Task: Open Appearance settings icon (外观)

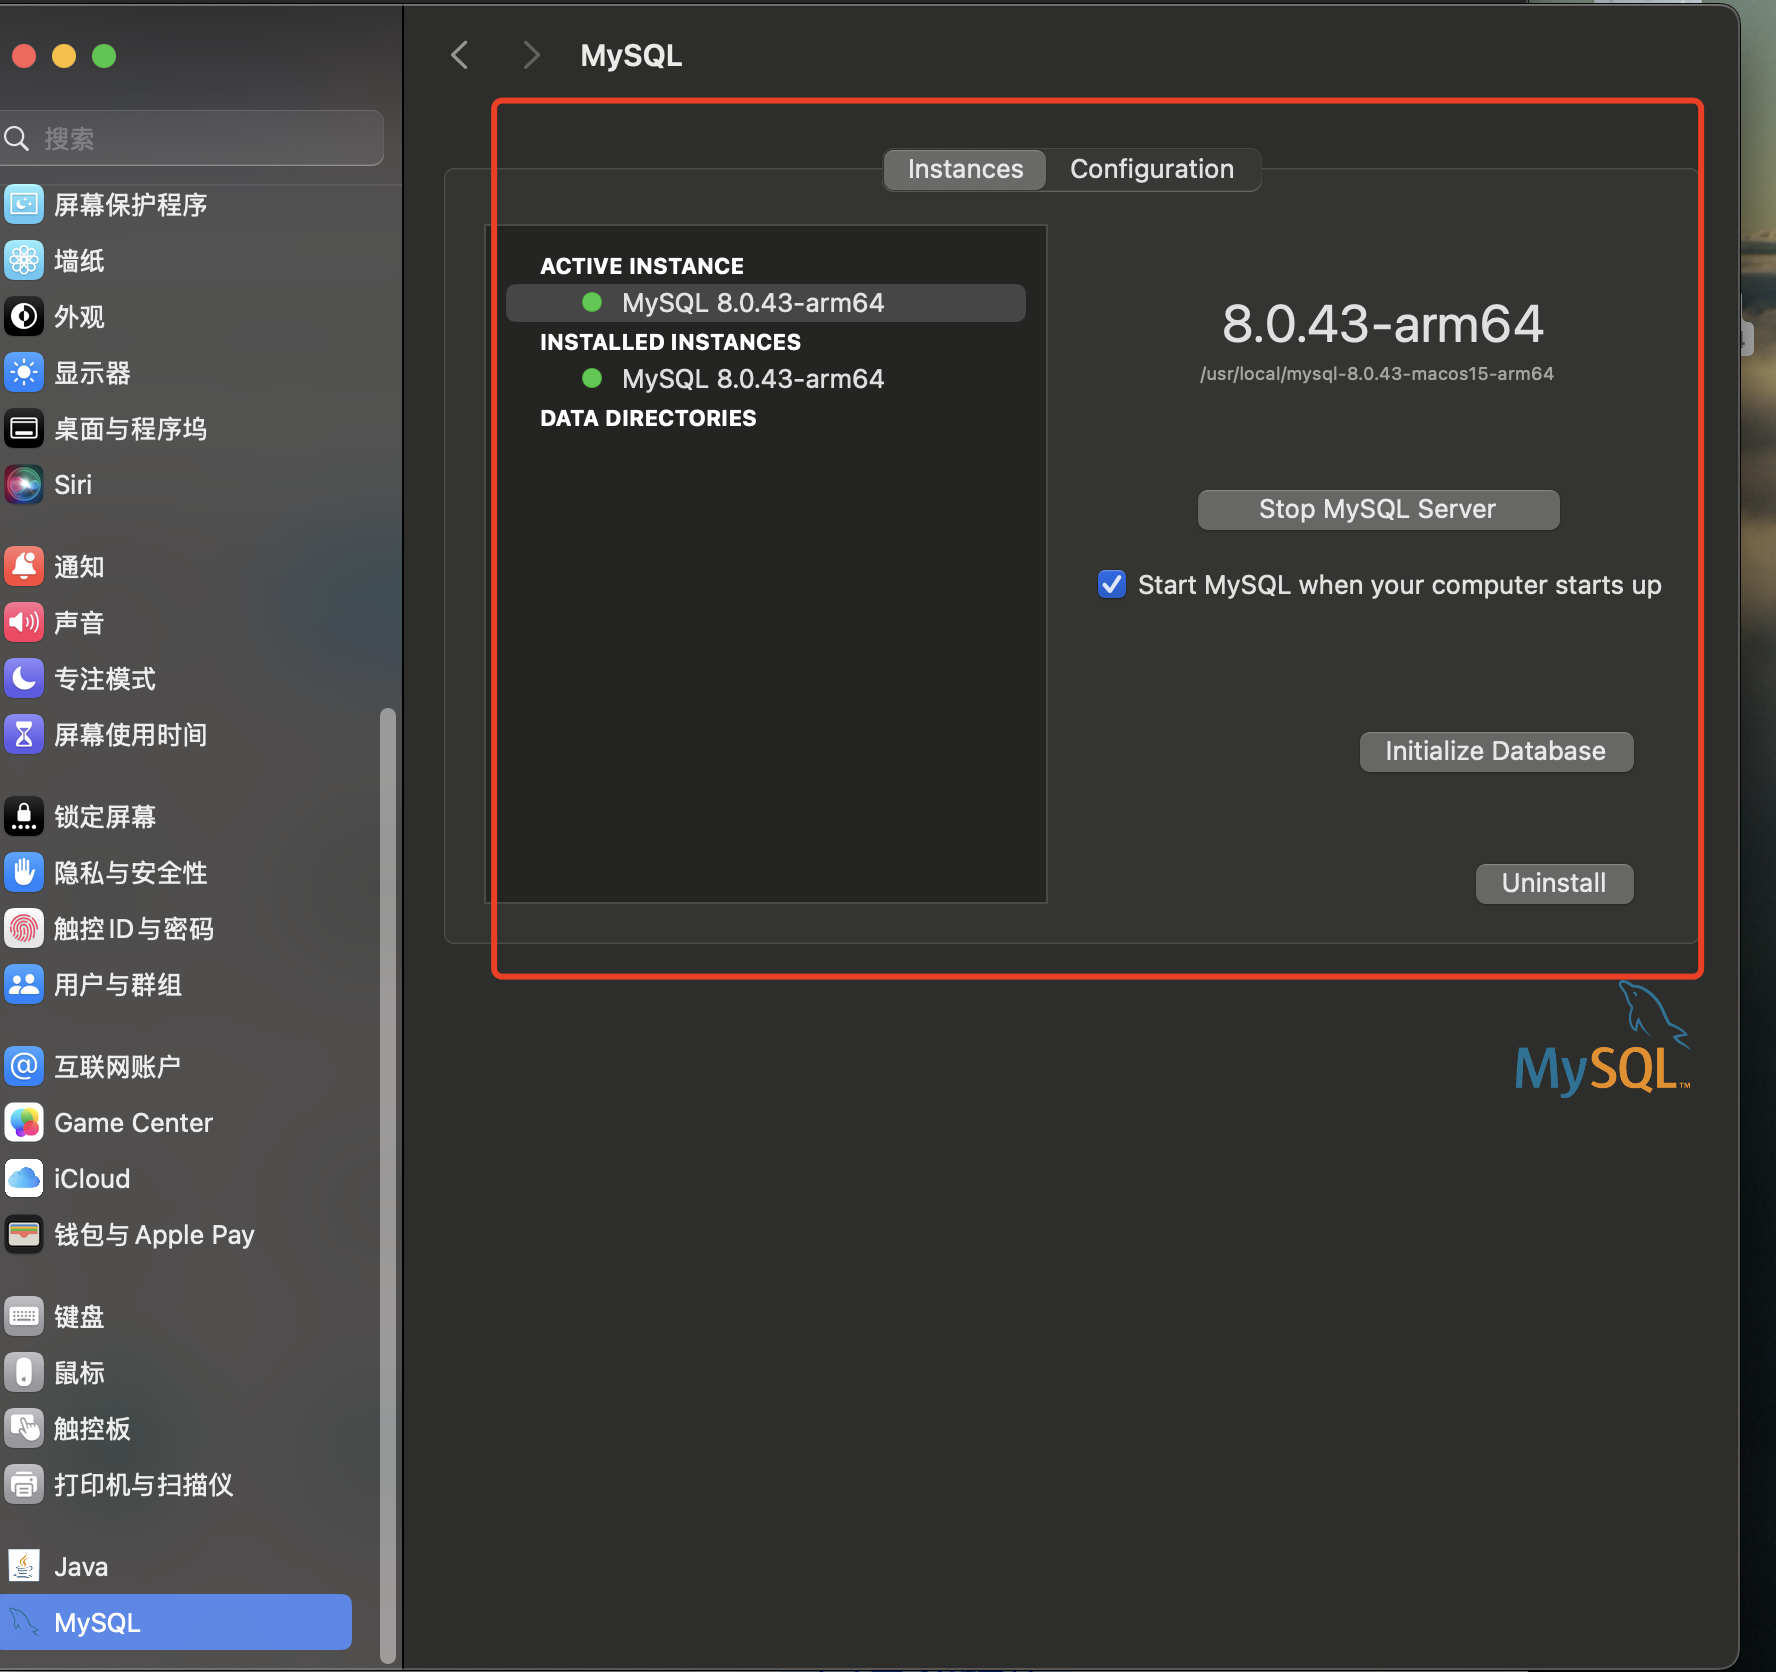Action: (24, 317)
